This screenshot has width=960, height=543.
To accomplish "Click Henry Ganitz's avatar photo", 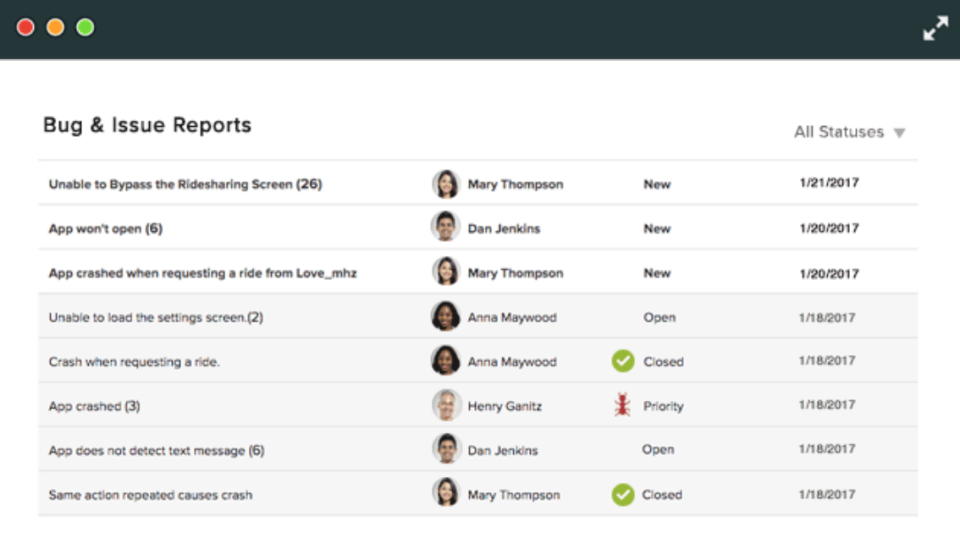I will click(x=445, y=405).
